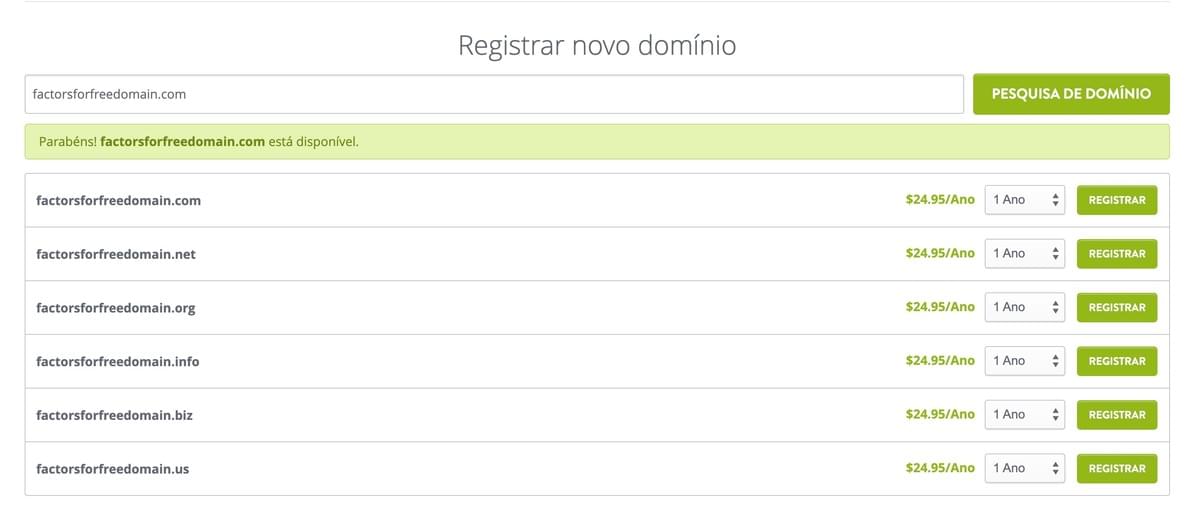The width and height of the screenshot is (1200, 506).
Task: Register the factorsforfreedomain.org domain
Action: (1116, 307)
